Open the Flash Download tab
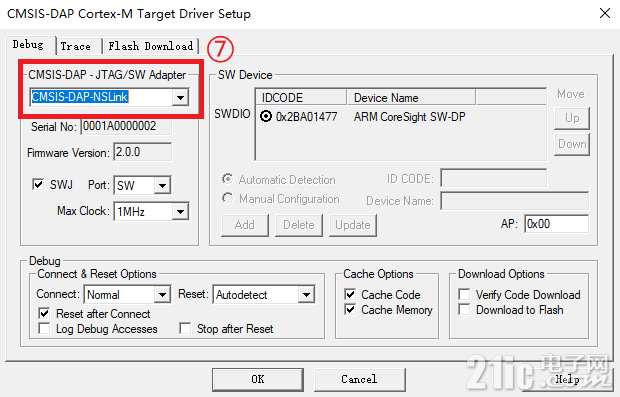Viewport: 620px width, 397px height. tap(151, 46)
